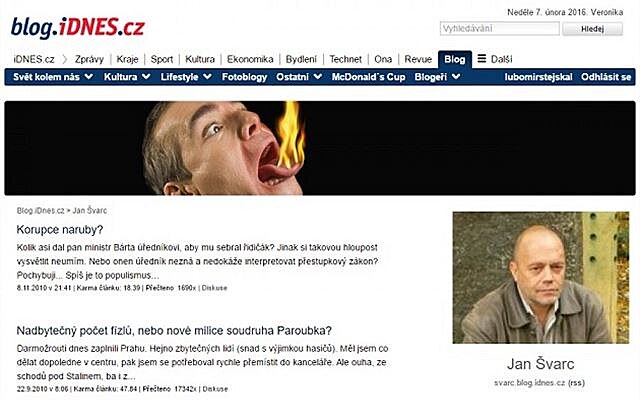Go to the Zprávy section
The width and height of the screenshot is (640, 400).
point(89,59)
